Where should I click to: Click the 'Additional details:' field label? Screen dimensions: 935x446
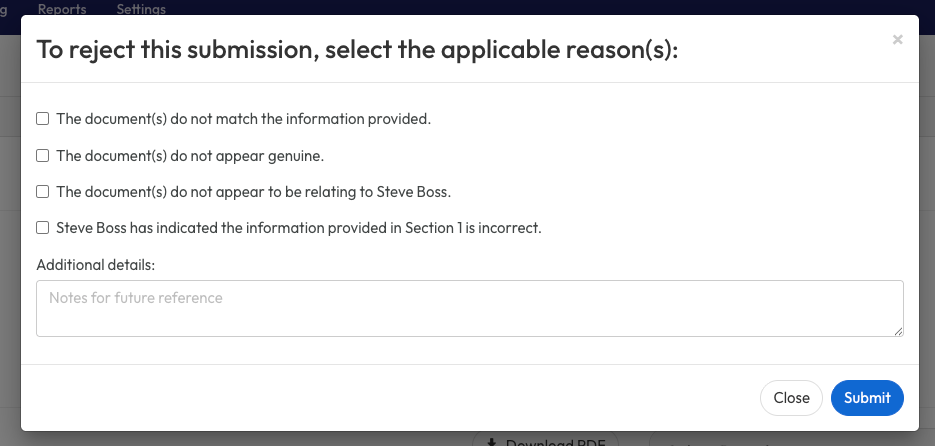[x=103, y=265]
